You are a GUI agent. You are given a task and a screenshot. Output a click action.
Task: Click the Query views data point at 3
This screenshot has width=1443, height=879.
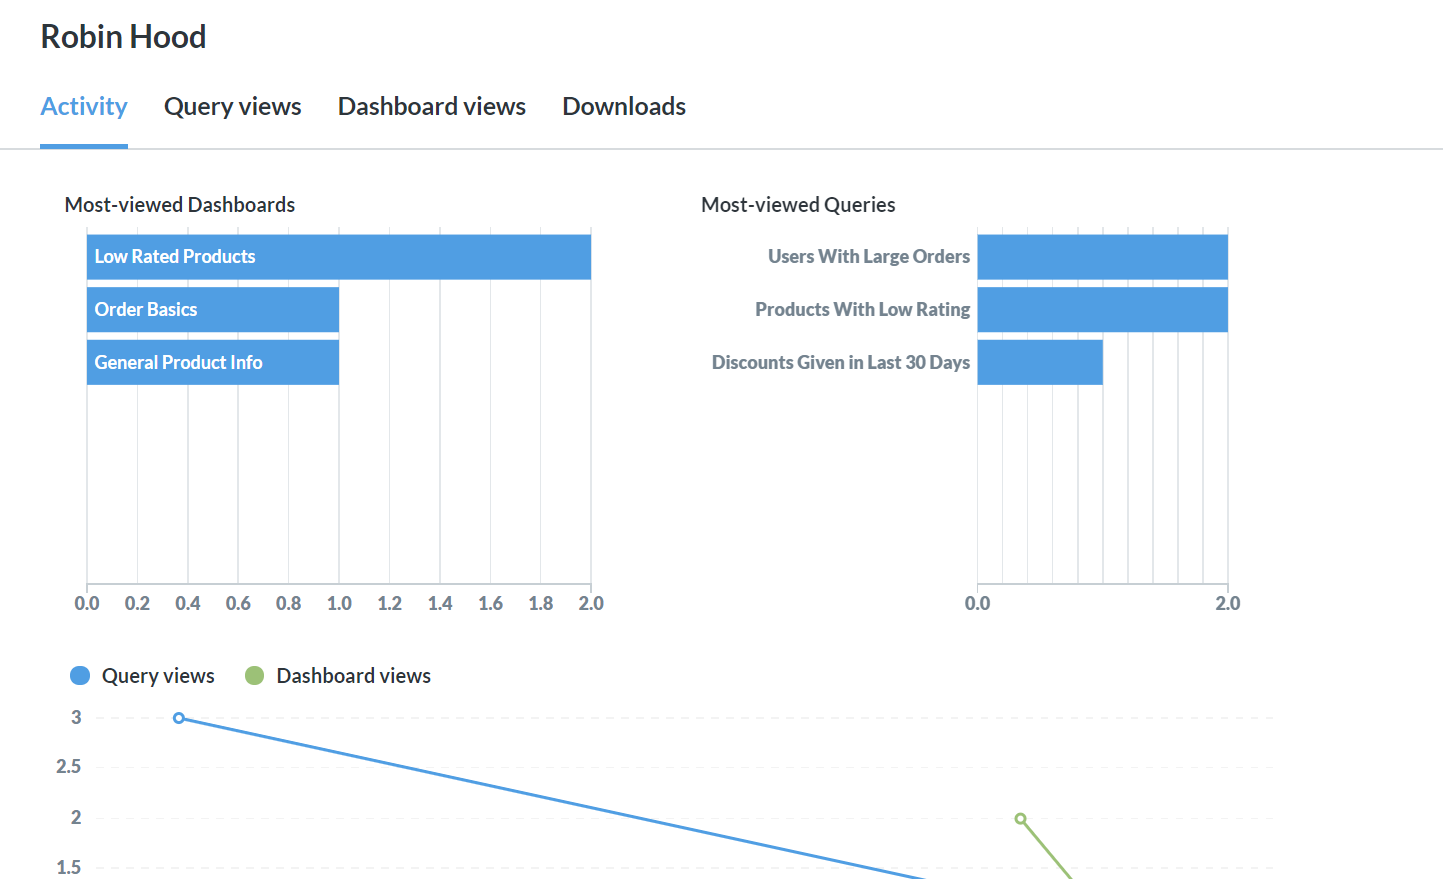pos(179,718)
